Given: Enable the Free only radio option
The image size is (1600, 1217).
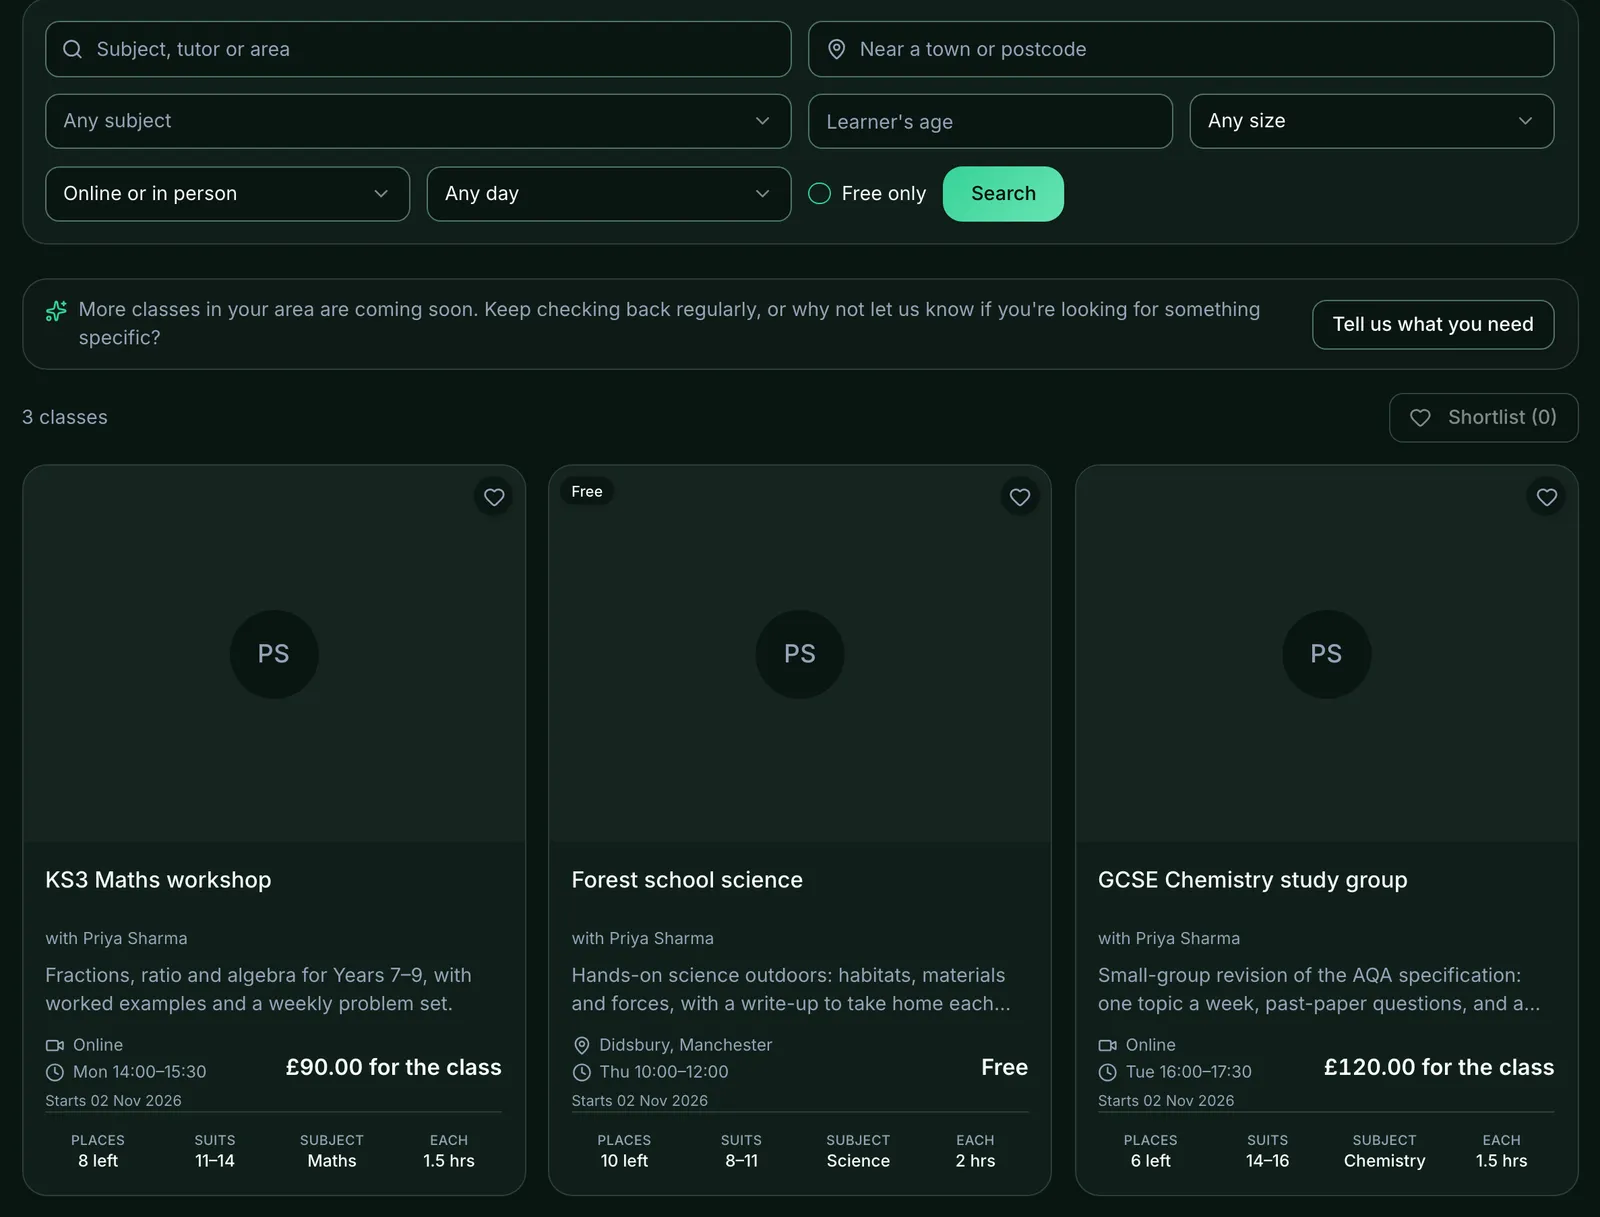Looking at the screenshot, I should click(x=819, y=194).
